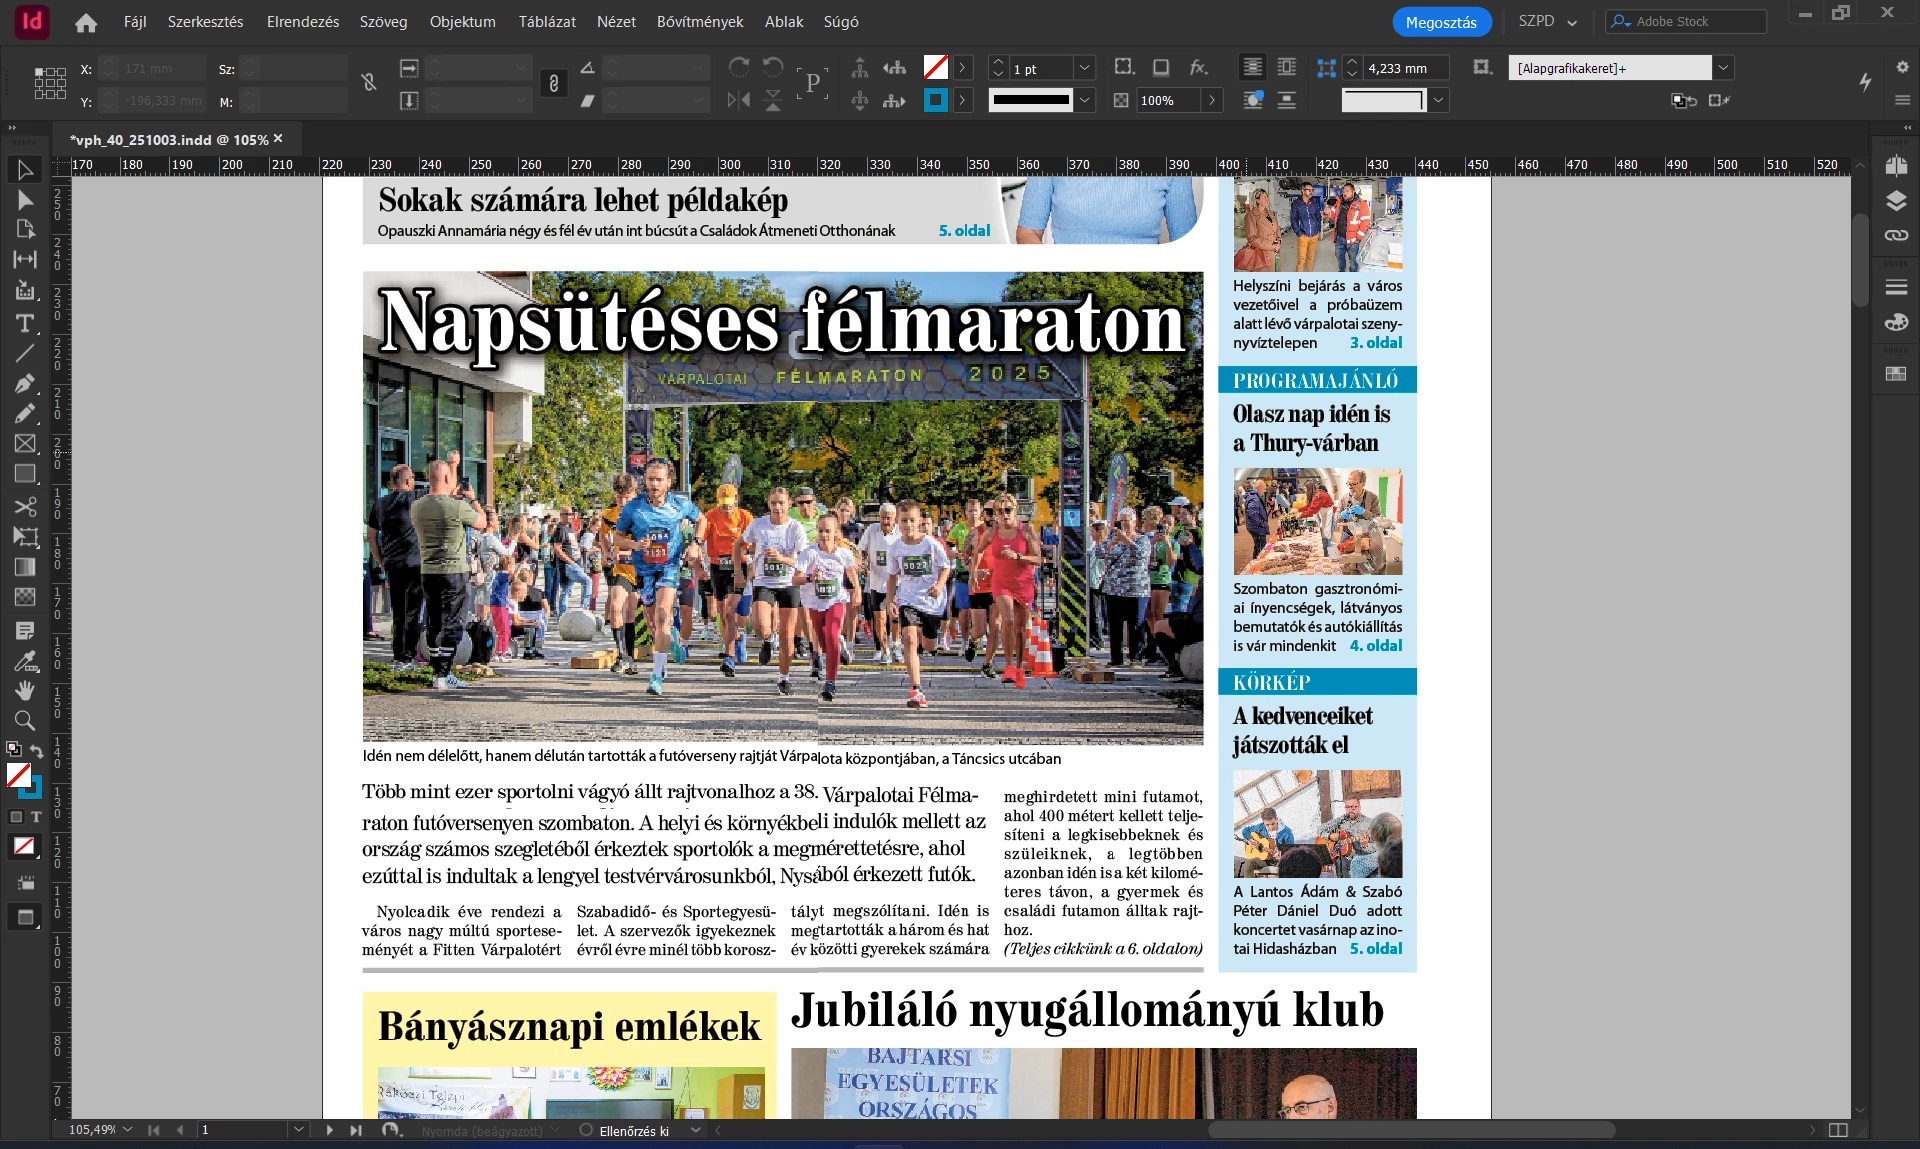Viewport: 1920px width, 1149px height.
Task: Open the zoom level dropdown in status bar
Action: [x=128, y=1130]
